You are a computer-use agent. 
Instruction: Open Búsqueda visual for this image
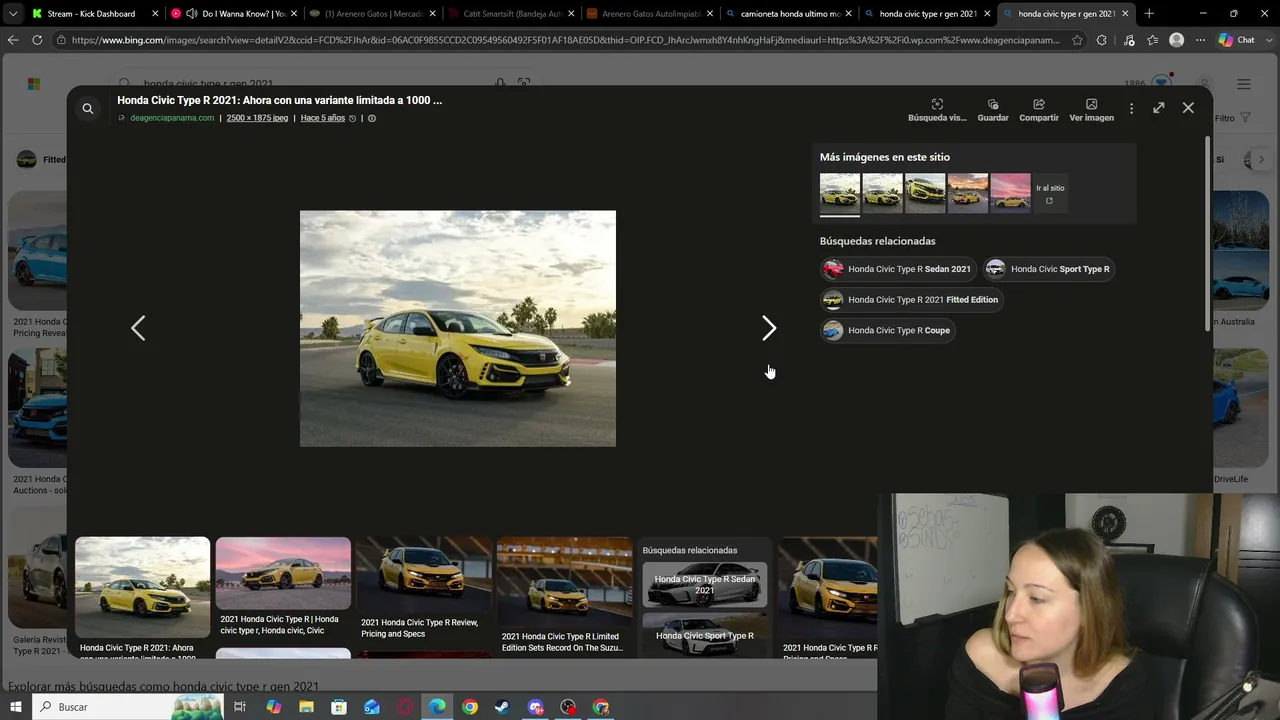937,110
